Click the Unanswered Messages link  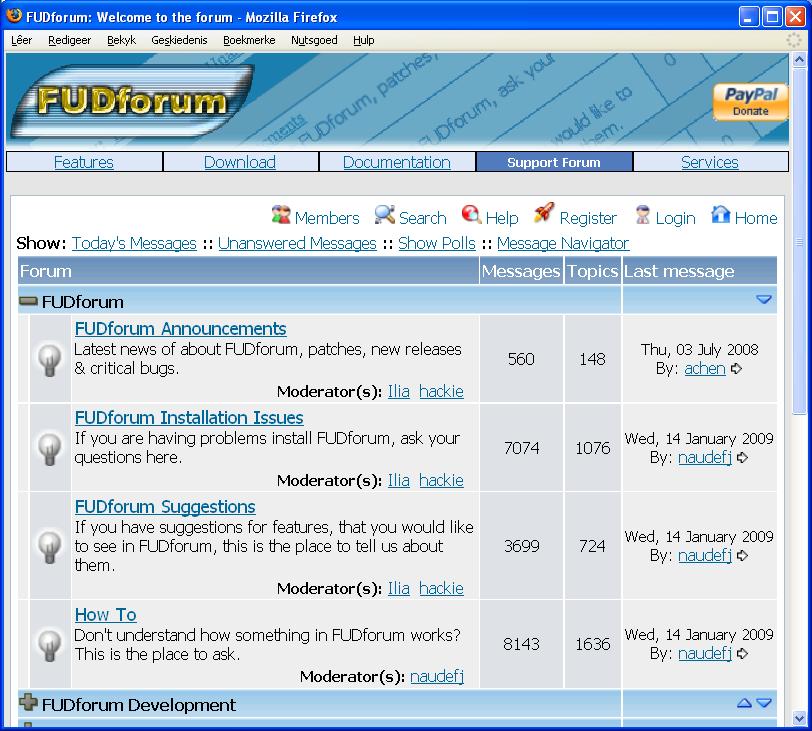(x=297, y=243)
